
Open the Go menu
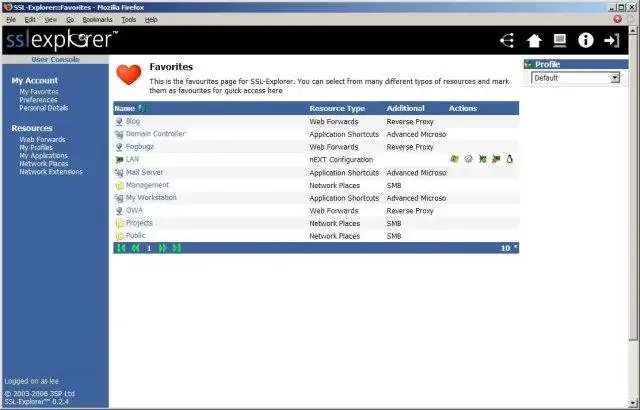(70, 20)
